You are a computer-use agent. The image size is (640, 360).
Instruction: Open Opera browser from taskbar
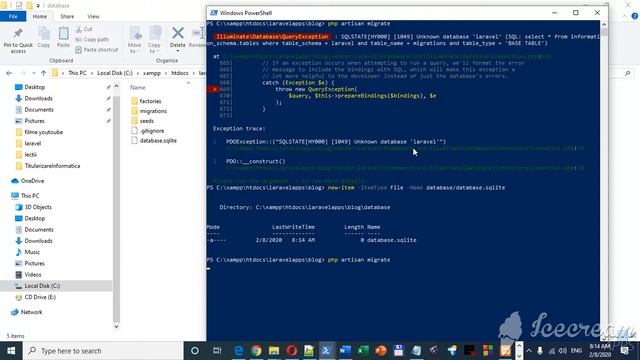coord(291,351)
